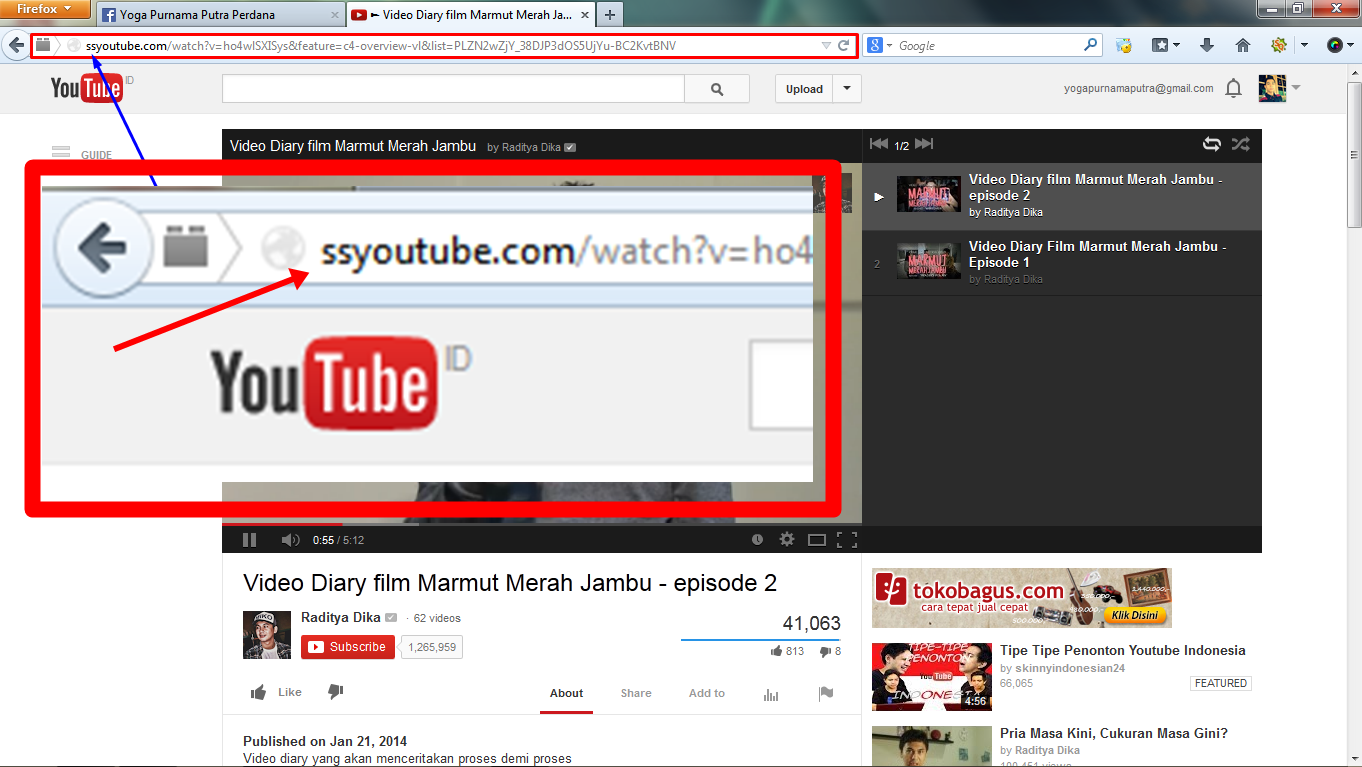Pause the video playback

249,540
